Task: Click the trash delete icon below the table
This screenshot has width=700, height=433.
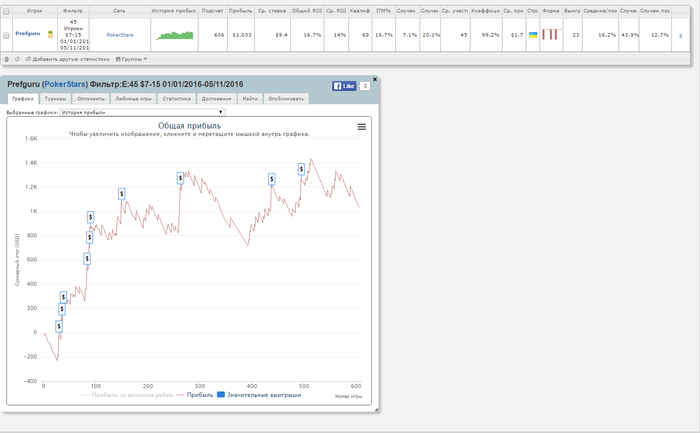Action: click(7, 59)
